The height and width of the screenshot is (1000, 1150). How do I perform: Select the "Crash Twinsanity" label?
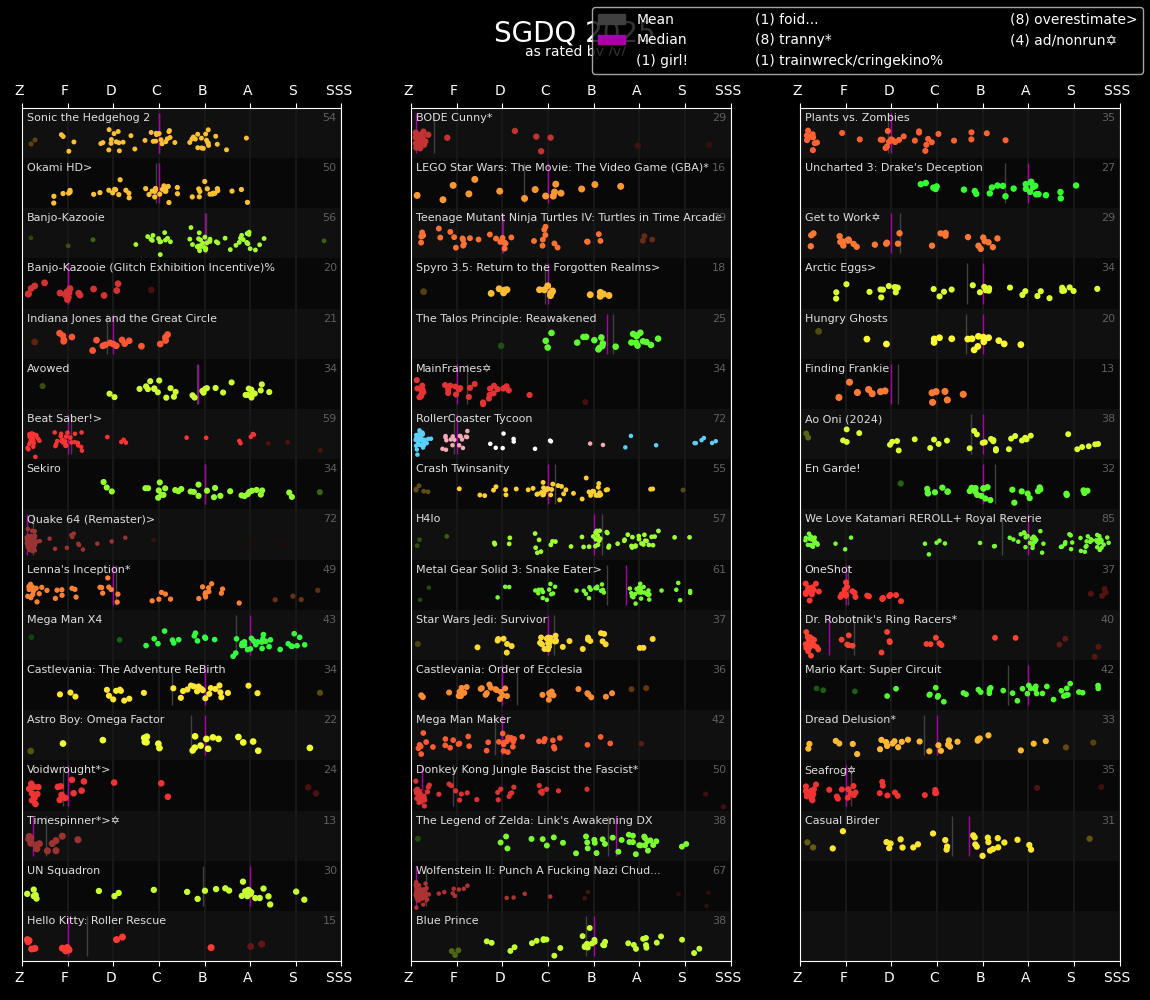pos(462,468)
